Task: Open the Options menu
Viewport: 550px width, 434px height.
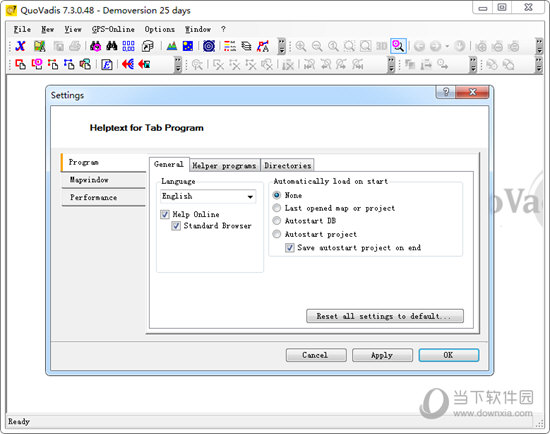Action: [x=160, y=29]
